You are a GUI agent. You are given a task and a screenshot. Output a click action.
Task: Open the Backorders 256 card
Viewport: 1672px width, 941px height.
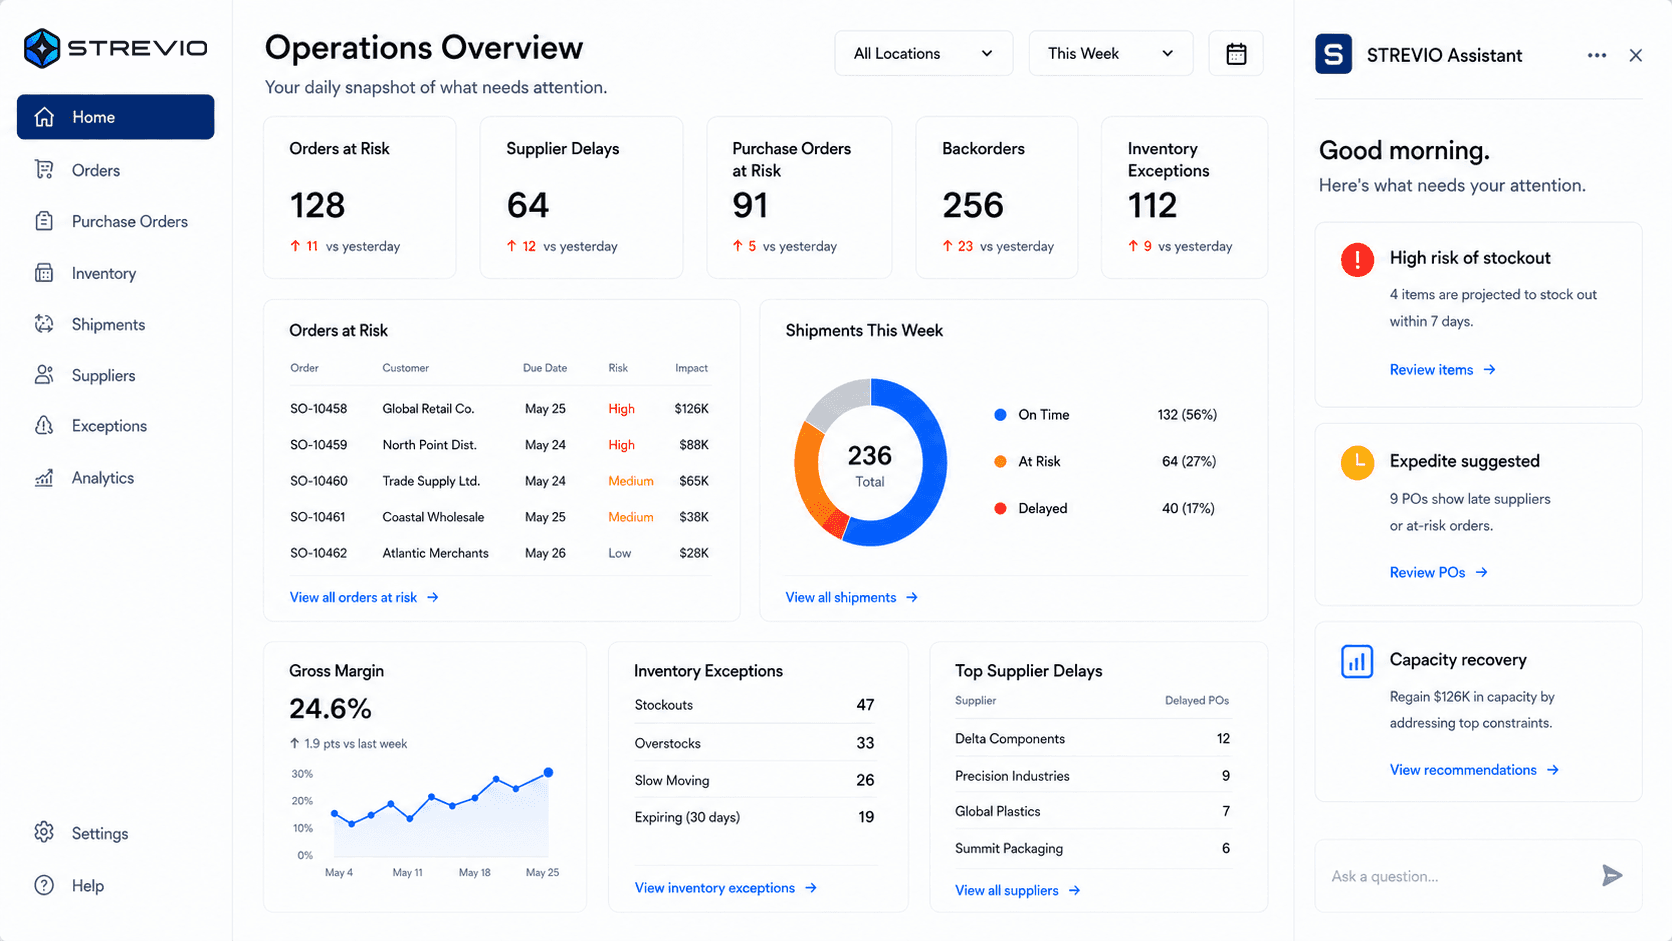[x=997, y=197]
